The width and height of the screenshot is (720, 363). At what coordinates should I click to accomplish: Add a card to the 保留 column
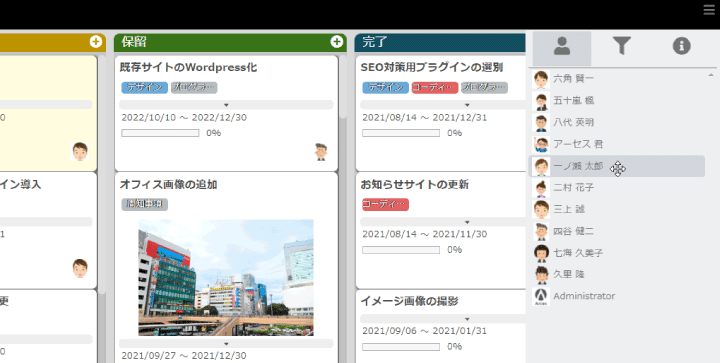337,42
